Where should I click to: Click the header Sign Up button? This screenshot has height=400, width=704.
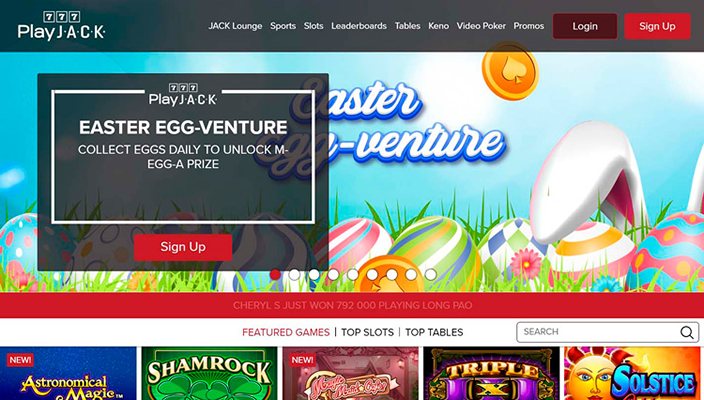point(657,26)
